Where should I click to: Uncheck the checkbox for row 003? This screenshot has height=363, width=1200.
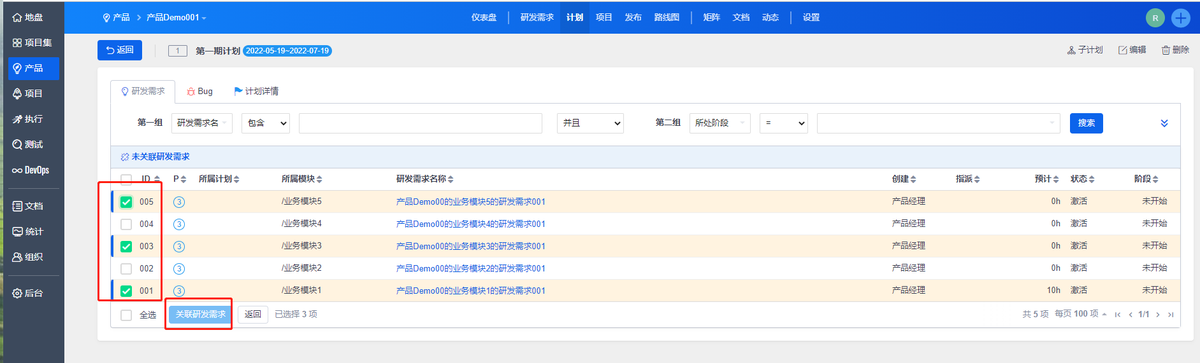pyautogui.click(x=126, y=246)
